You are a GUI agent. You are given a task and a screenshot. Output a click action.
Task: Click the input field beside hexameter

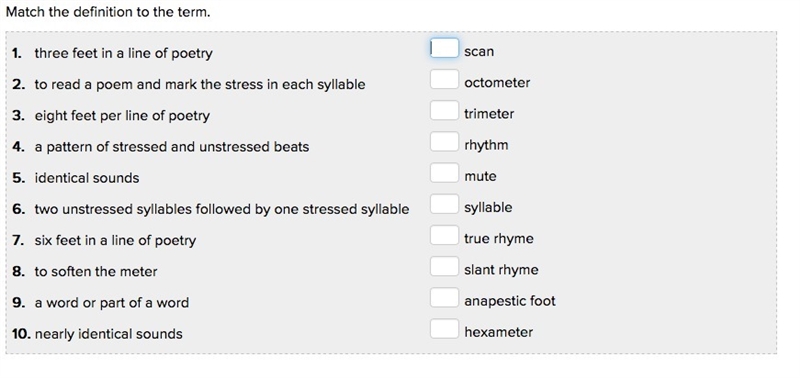click(x=444, y=329)
